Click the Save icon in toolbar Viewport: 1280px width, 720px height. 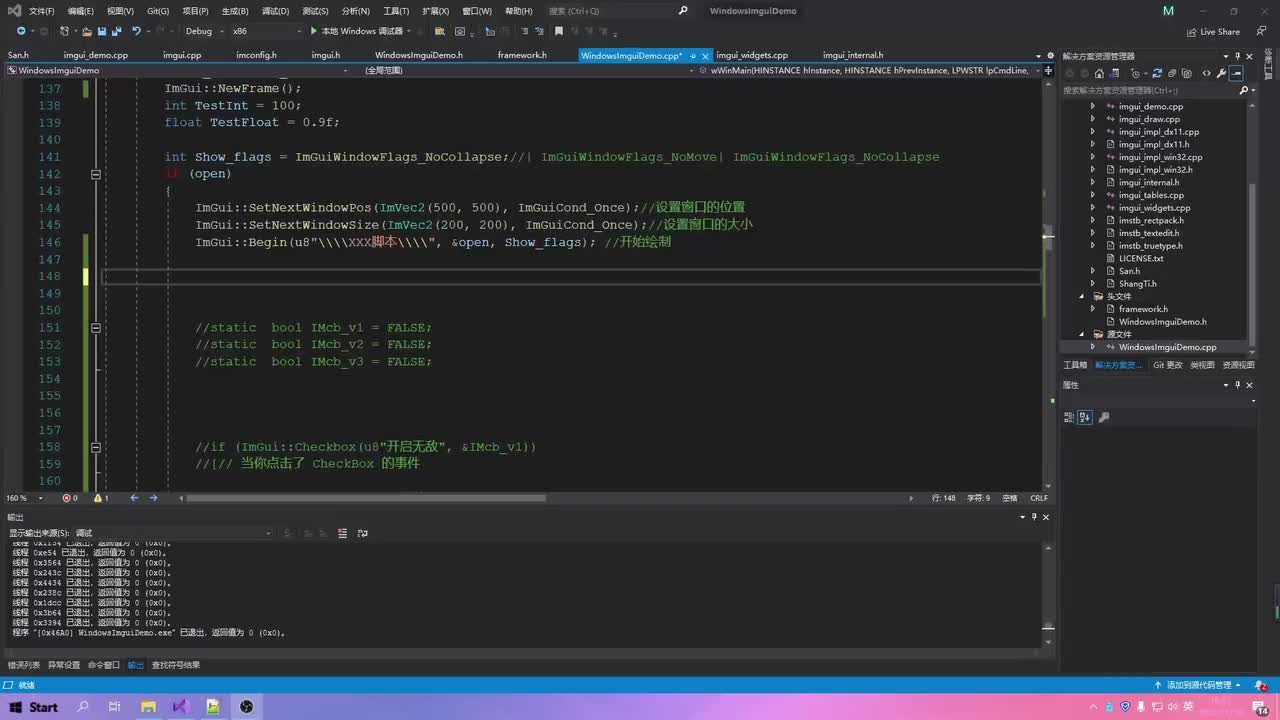[x=101, y=31]
